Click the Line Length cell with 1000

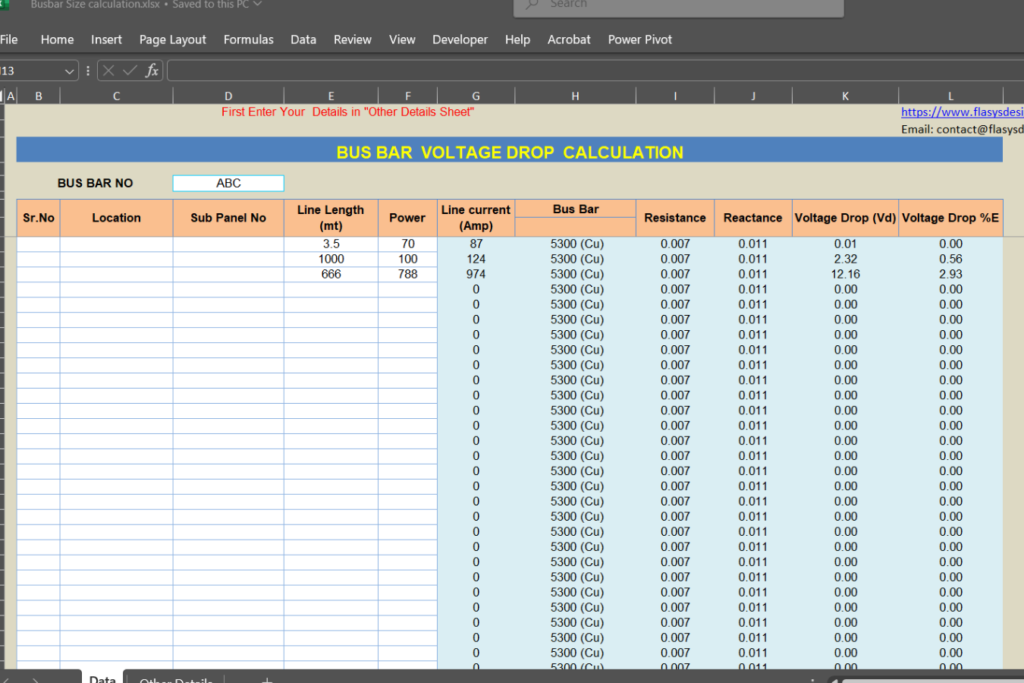[x=331, y=259]
